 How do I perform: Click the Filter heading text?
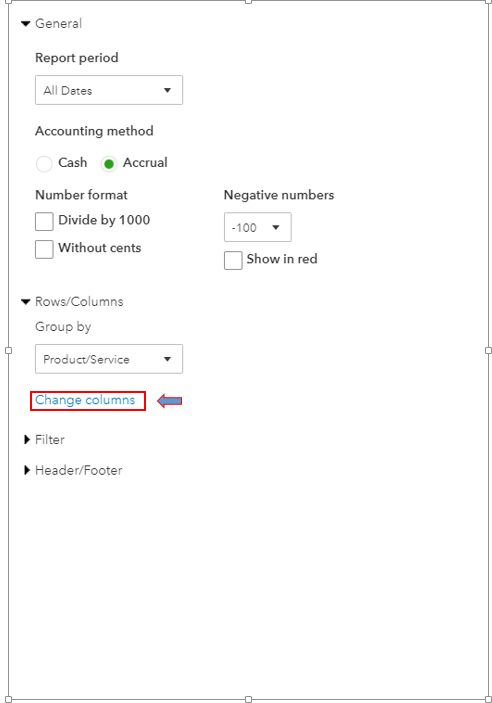pyautogui.click(x=50, y=439)
